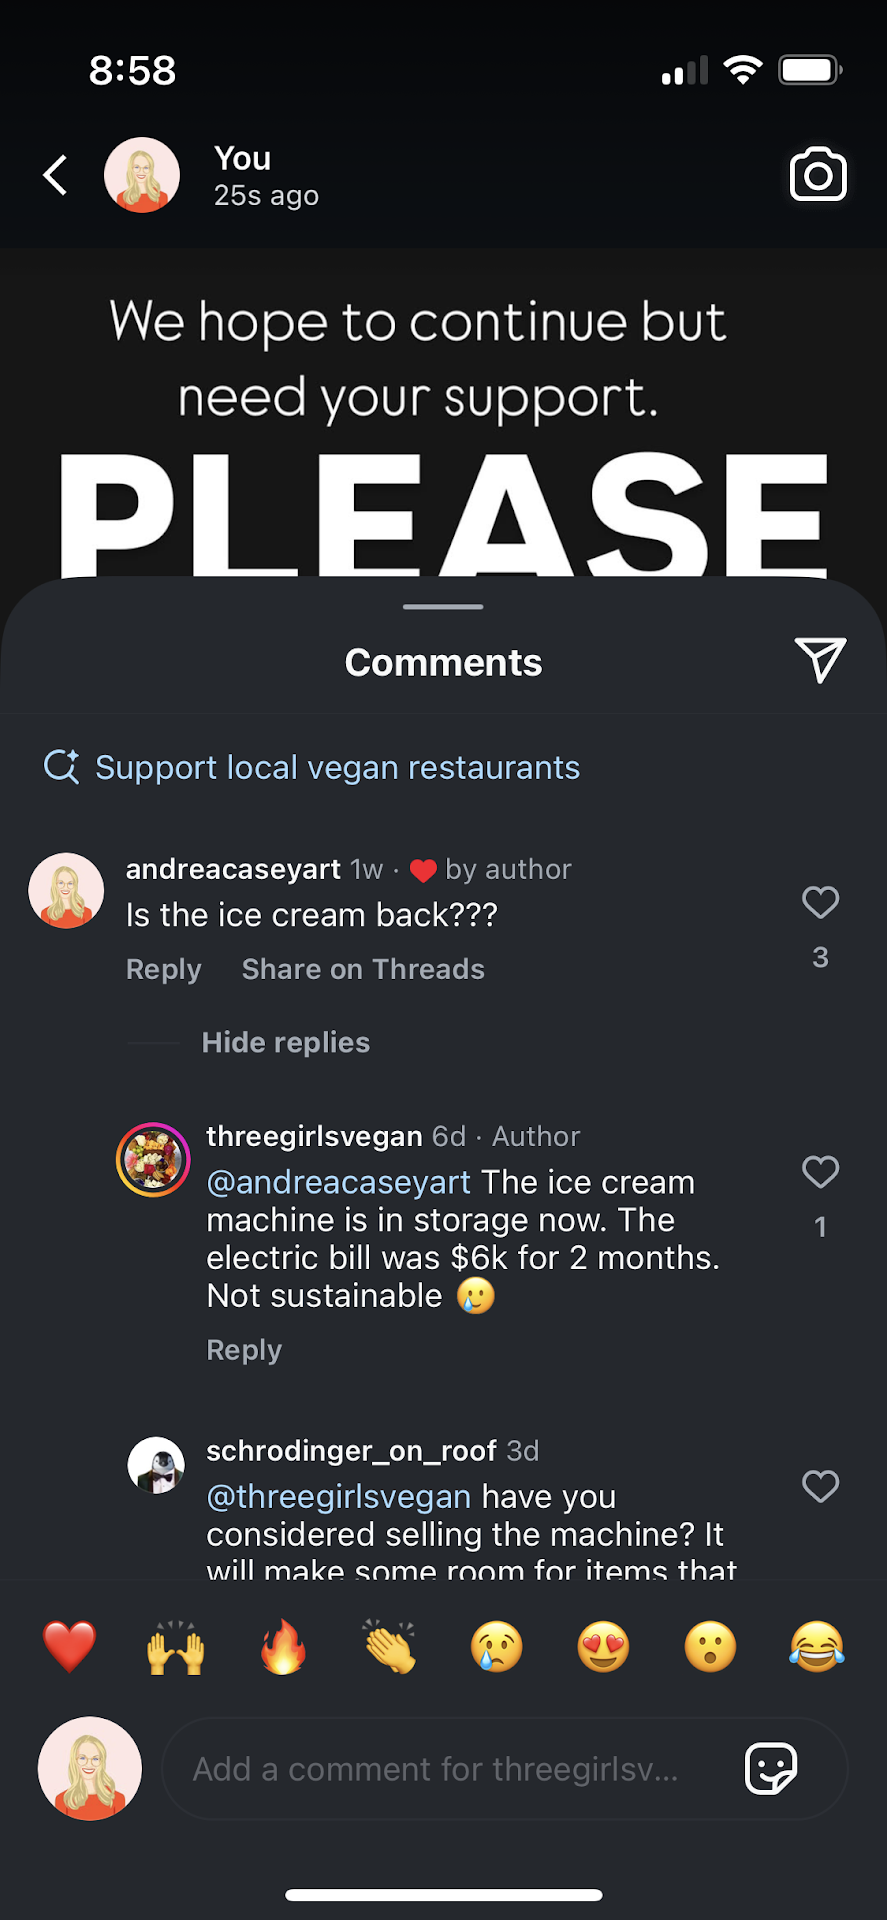The height and width of the screenshot is (1920, 887).
Task: Open the @andreacaseyart mention link
Action: 338,1182
